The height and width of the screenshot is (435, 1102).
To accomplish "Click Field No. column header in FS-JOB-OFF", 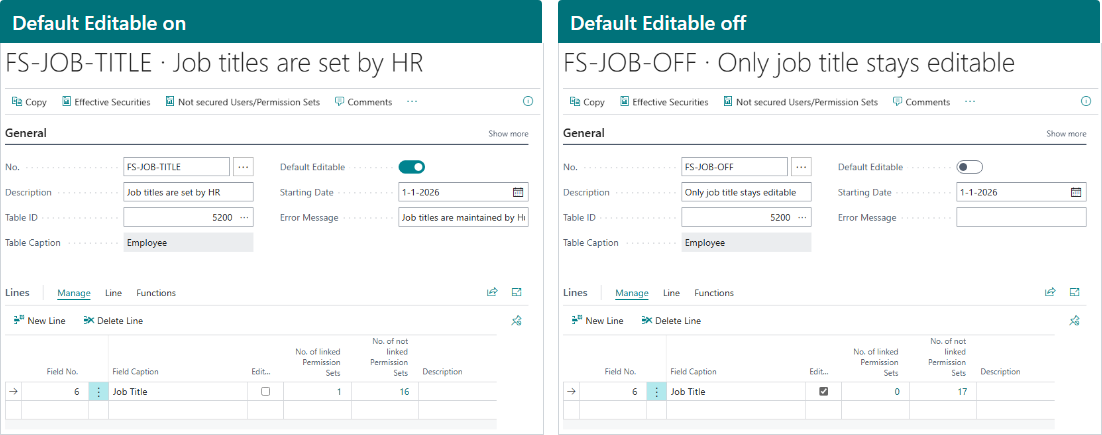I will pos(620,372).
